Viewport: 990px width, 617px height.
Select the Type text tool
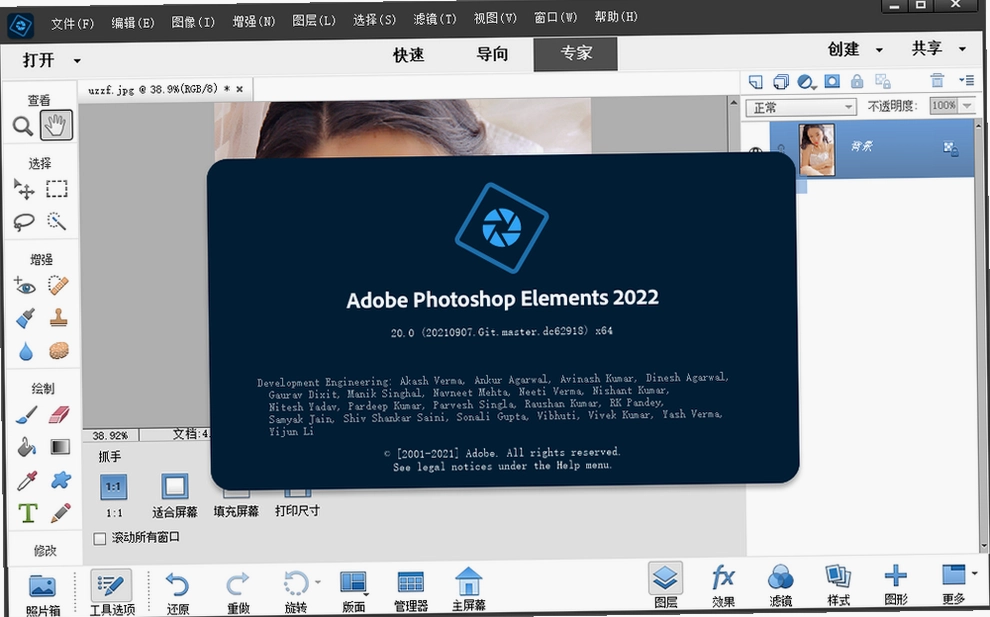28,513
